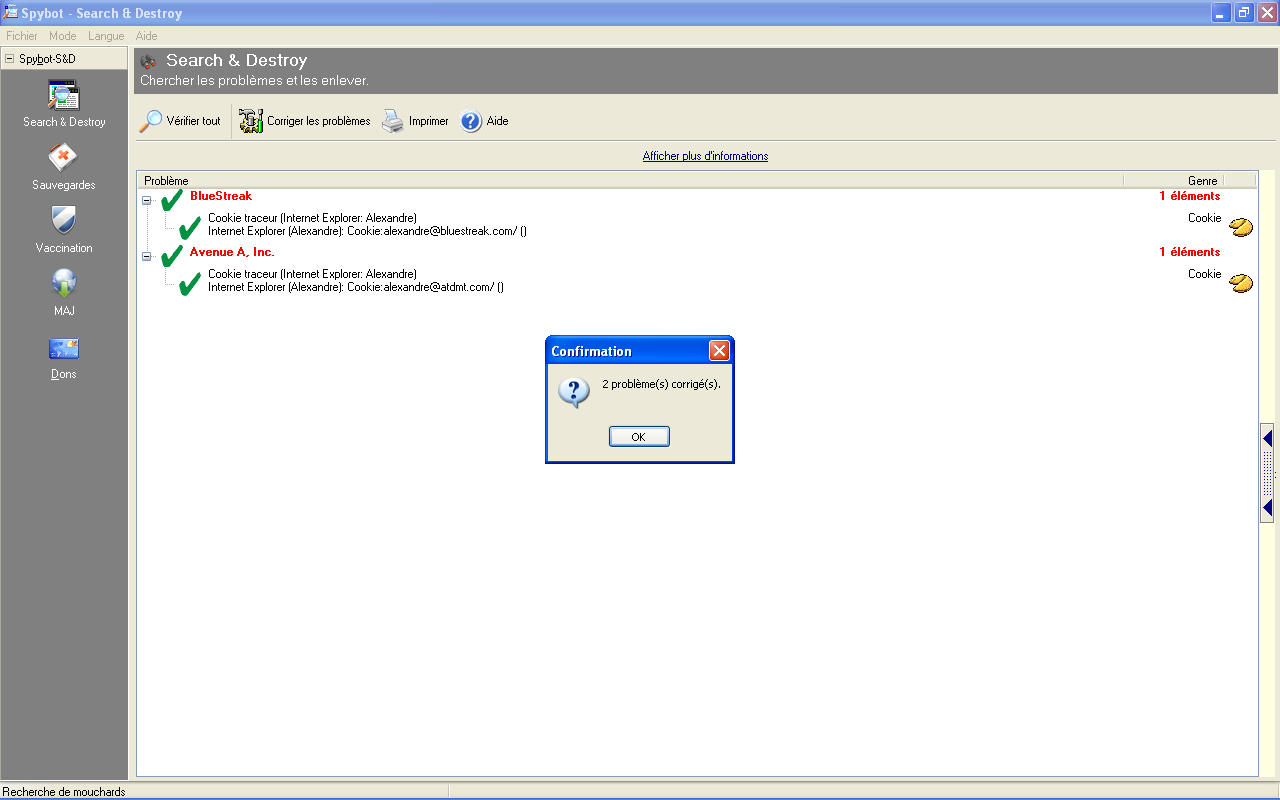Click the Imprimer printer button
Image resolution: width=1280 pixels, height=800 pixels.
415,121
